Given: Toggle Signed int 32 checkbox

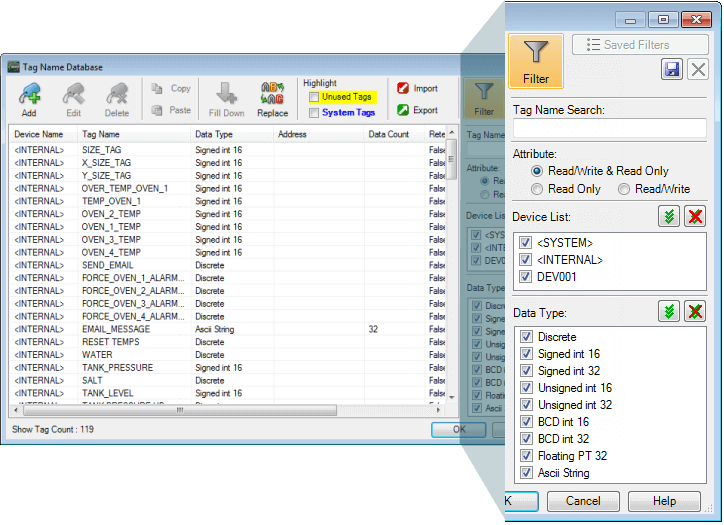Looking at the screenshot, I should (x=526, y=371).
